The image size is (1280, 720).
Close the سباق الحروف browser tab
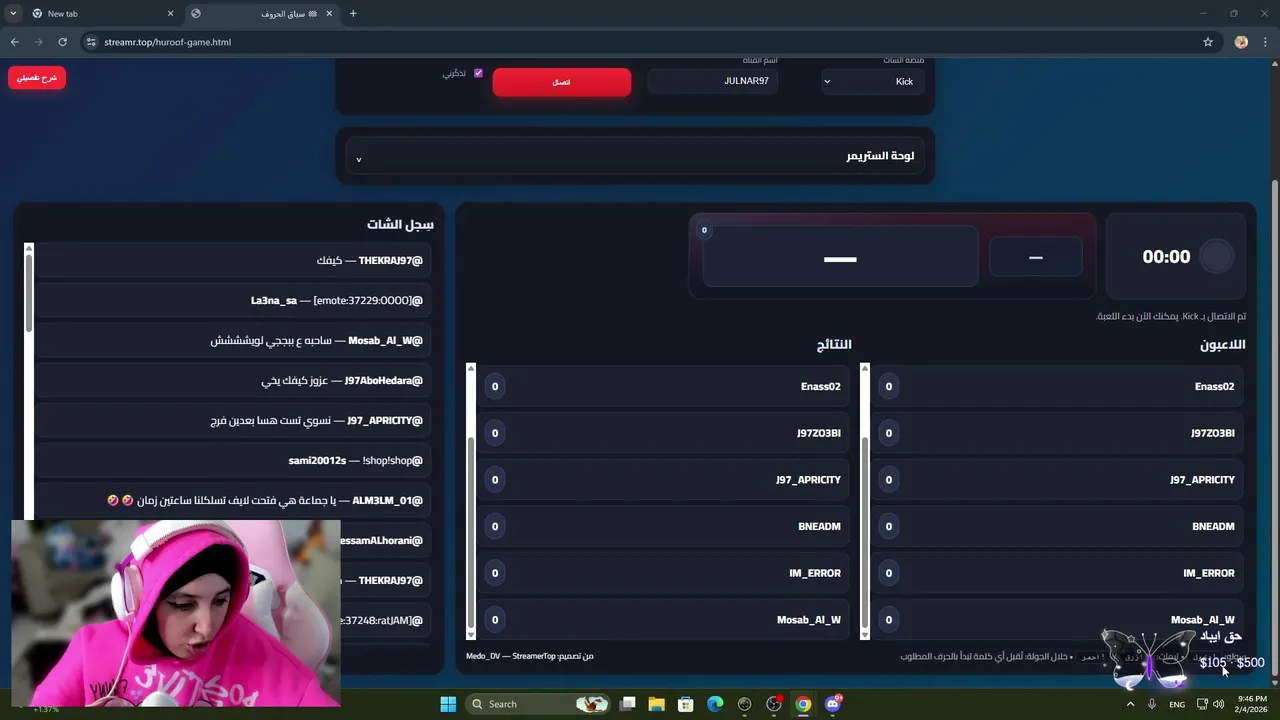(330, 13)
